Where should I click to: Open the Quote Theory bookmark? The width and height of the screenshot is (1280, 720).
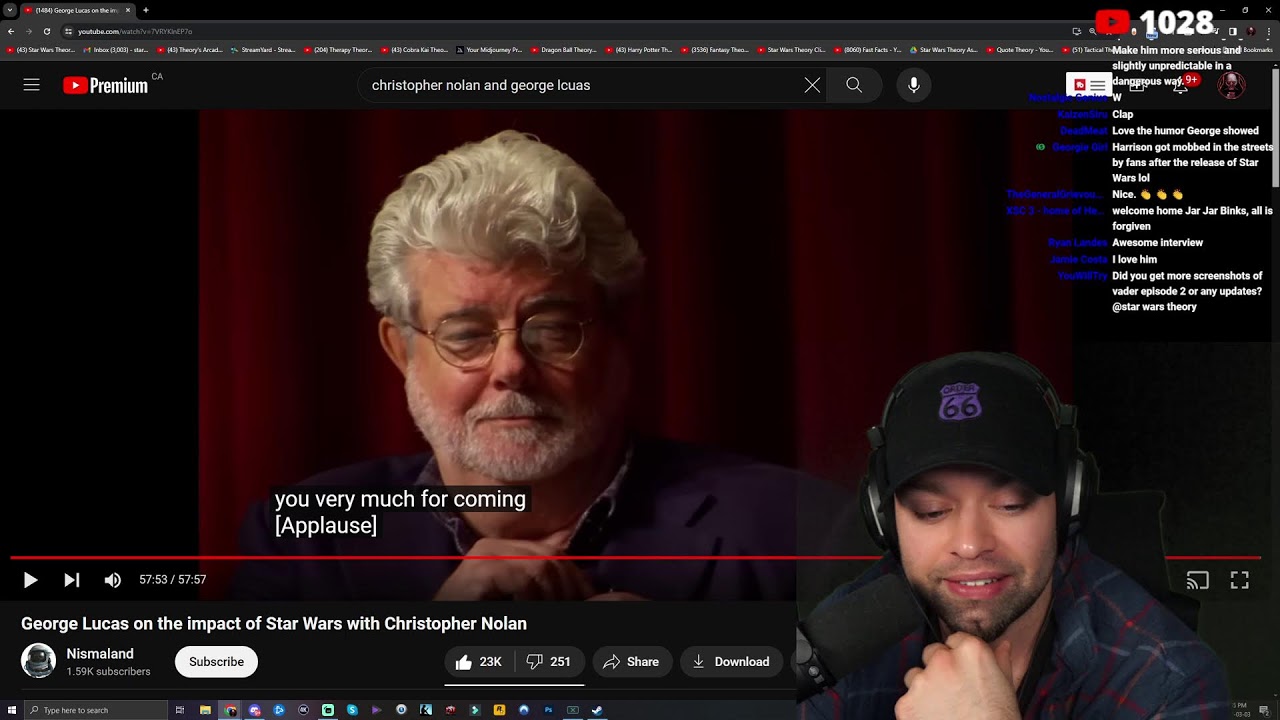[x=1018, y=50]
